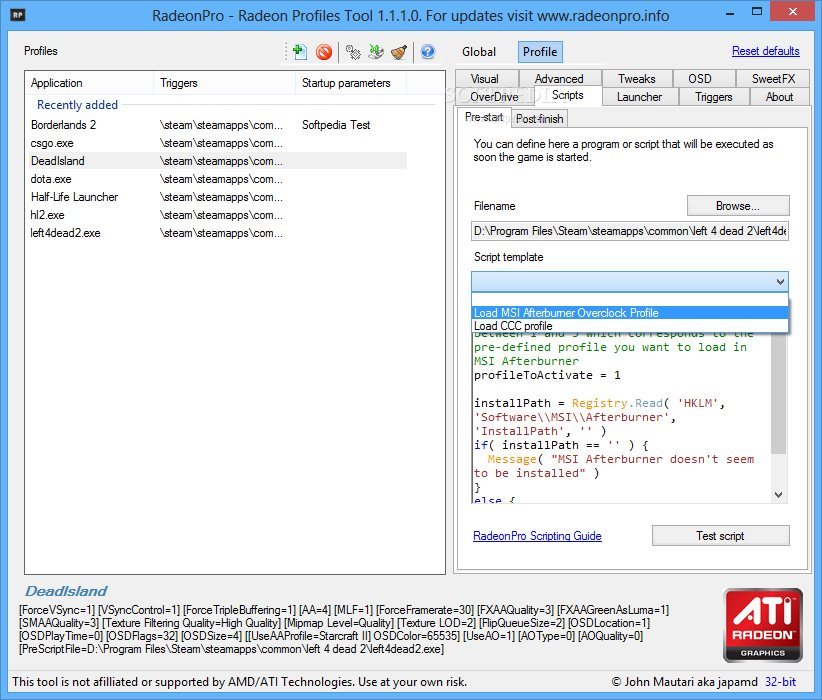
Task: Click the script editor scroll down arrow
Action: click(778, 494)
